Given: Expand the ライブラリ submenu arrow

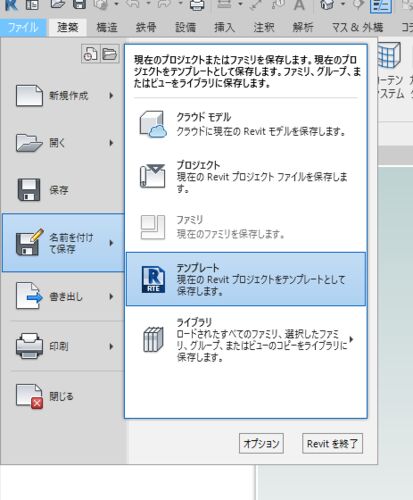Looking at the screenshot, I should [351, 339].
